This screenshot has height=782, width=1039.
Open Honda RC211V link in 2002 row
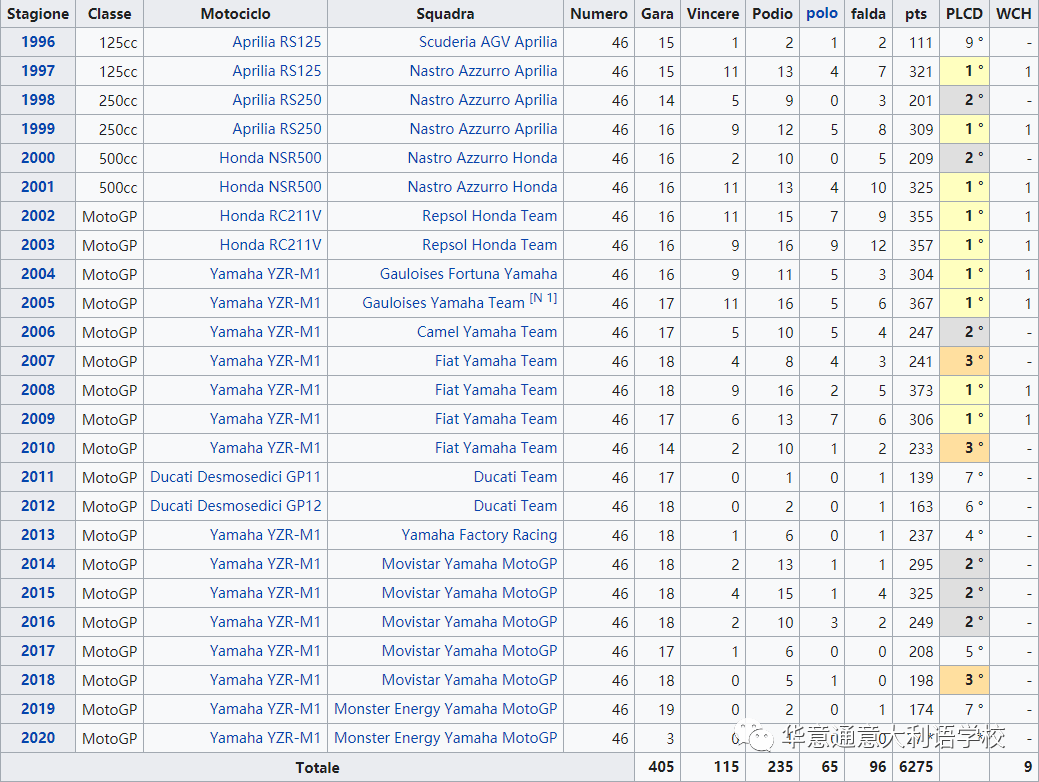click(270, 216)
